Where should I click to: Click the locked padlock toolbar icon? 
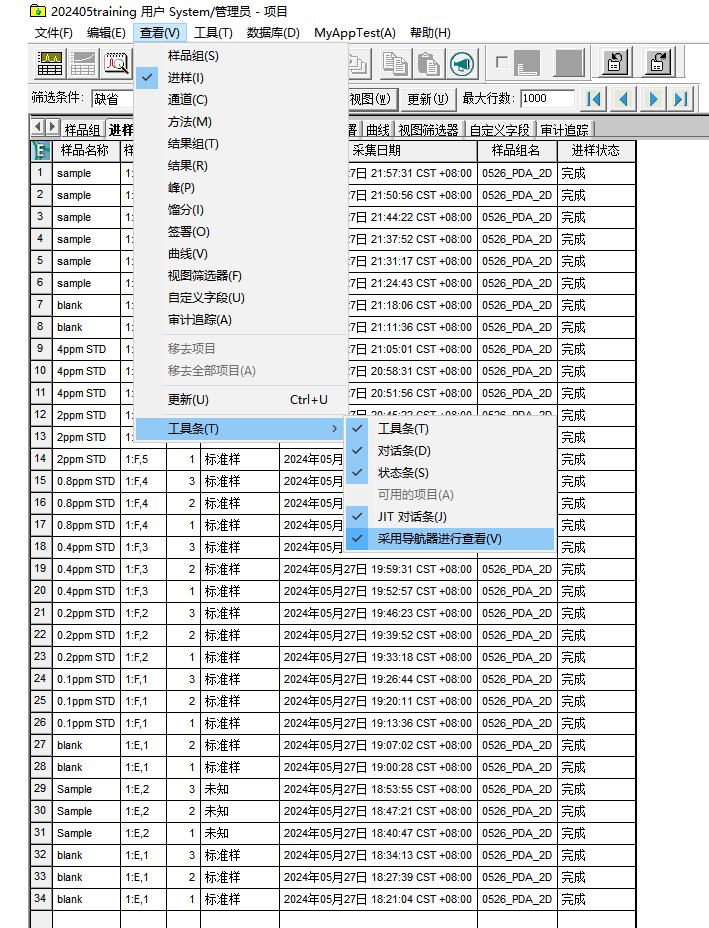click(615, 62)
